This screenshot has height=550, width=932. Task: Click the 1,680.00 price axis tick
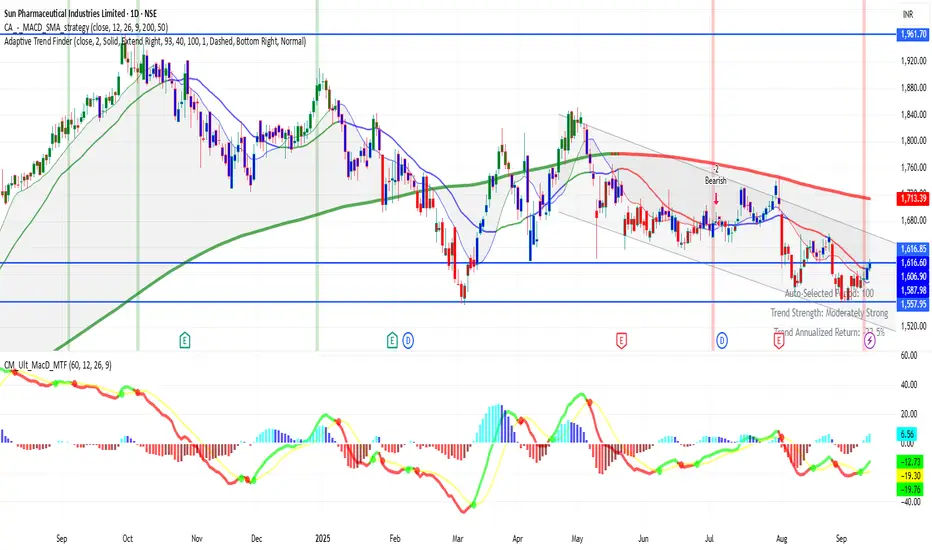pos(914,221)
